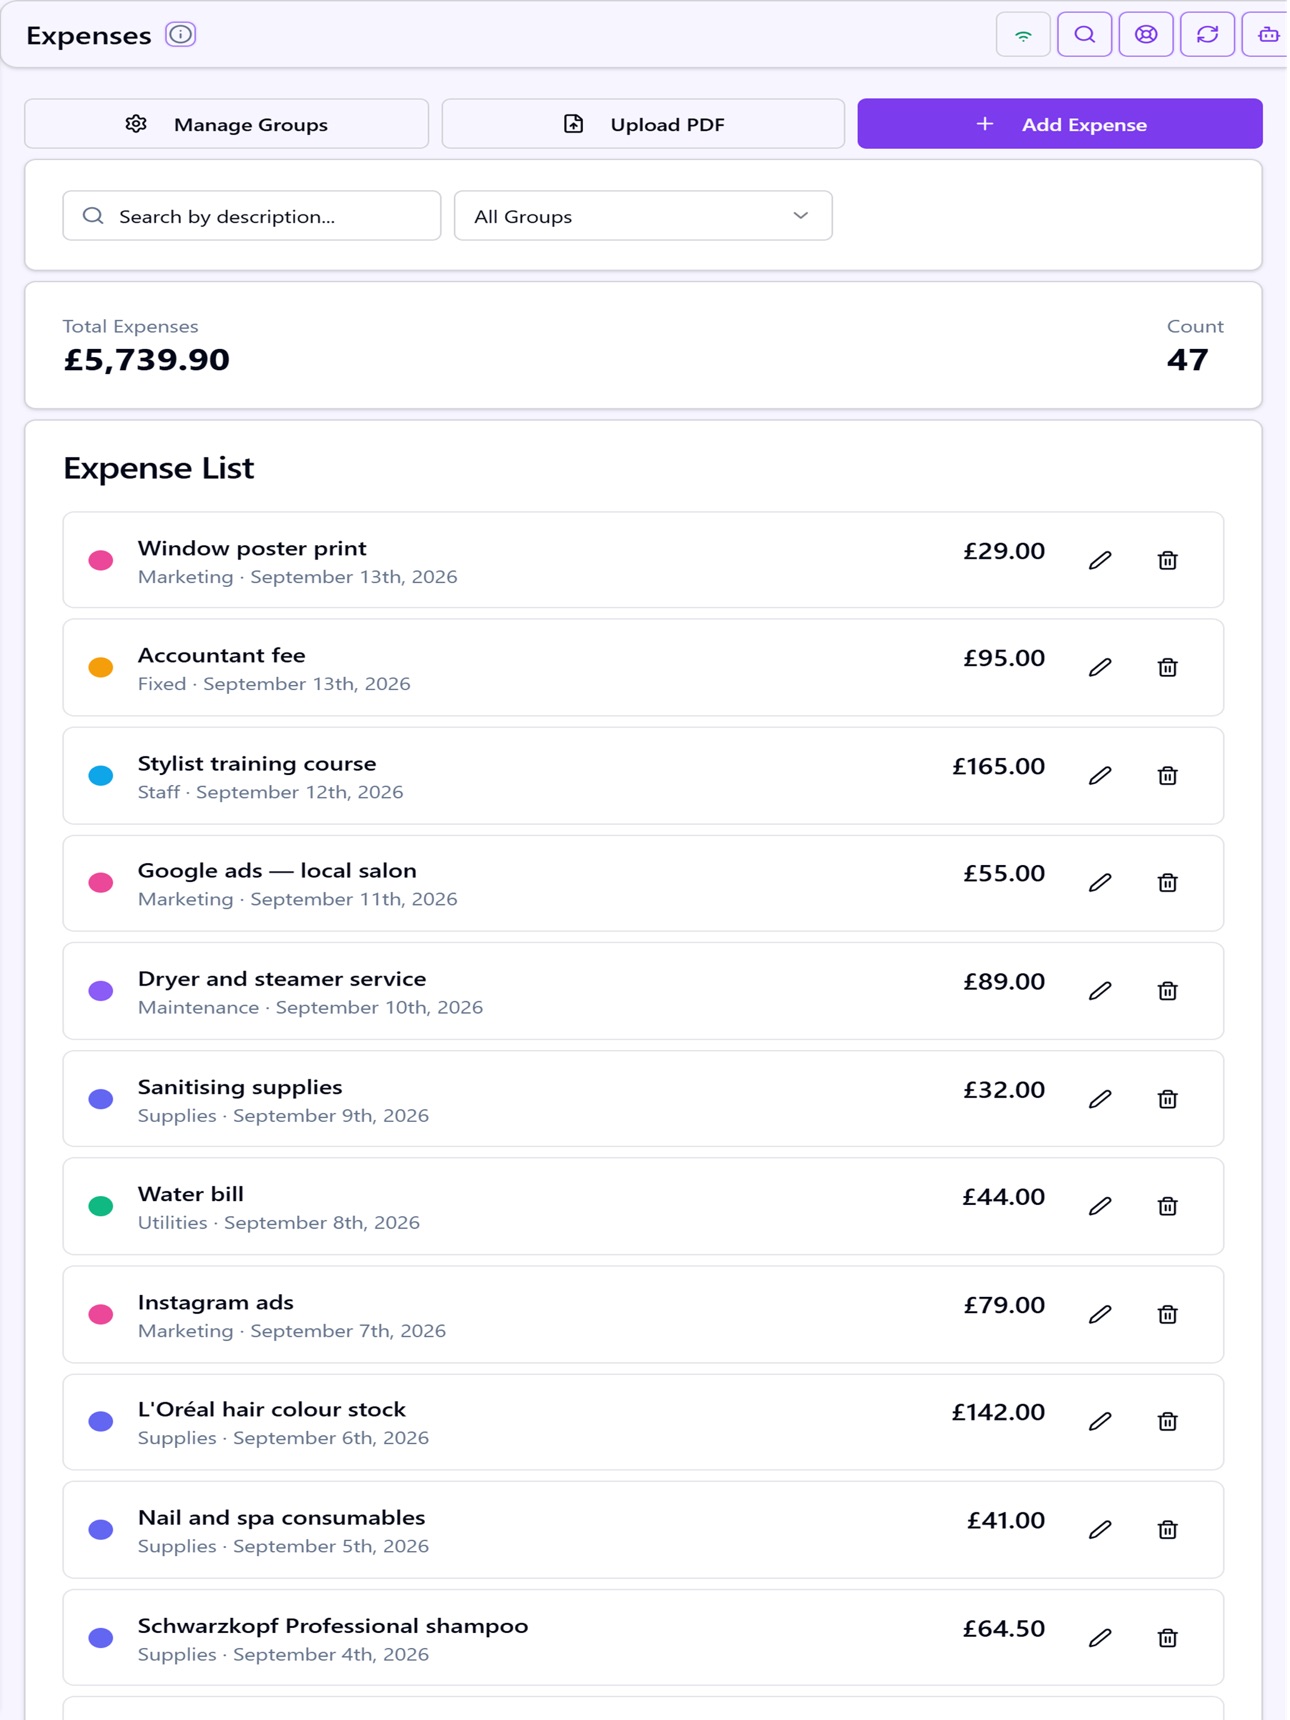Image resolution: width=1290 pixels, height=1720 pixels.
Task: Edit the Stylist training course expense
Action: pos(1100,775)
